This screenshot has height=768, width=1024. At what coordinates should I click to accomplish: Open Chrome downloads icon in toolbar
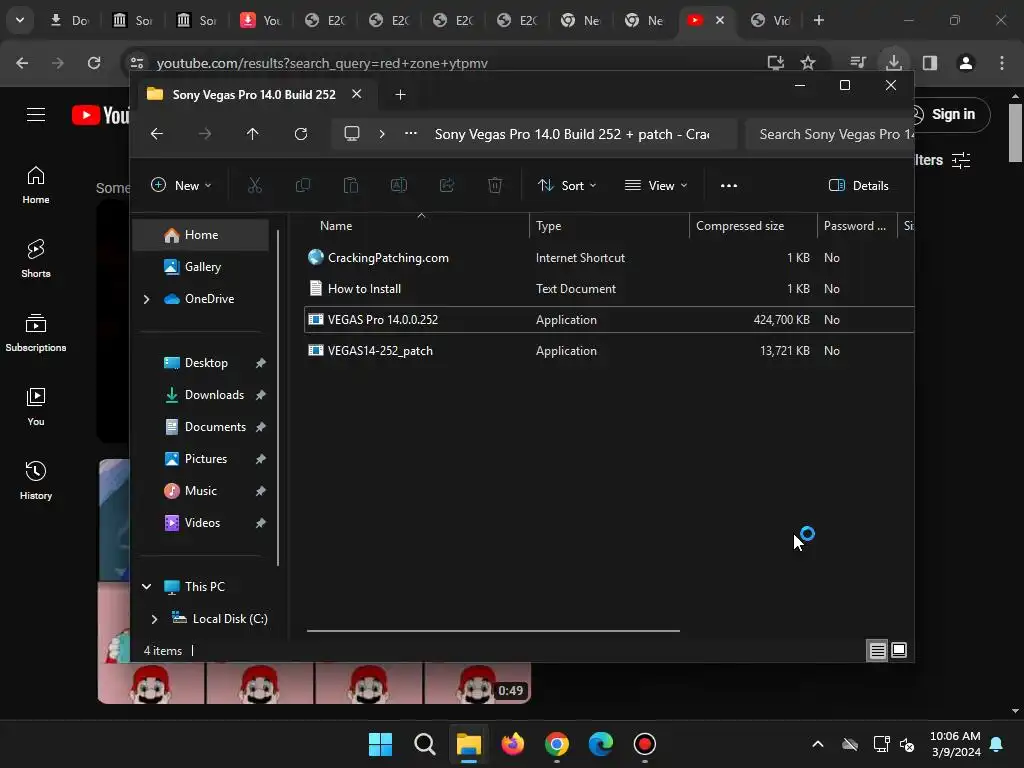click(894, 63)
